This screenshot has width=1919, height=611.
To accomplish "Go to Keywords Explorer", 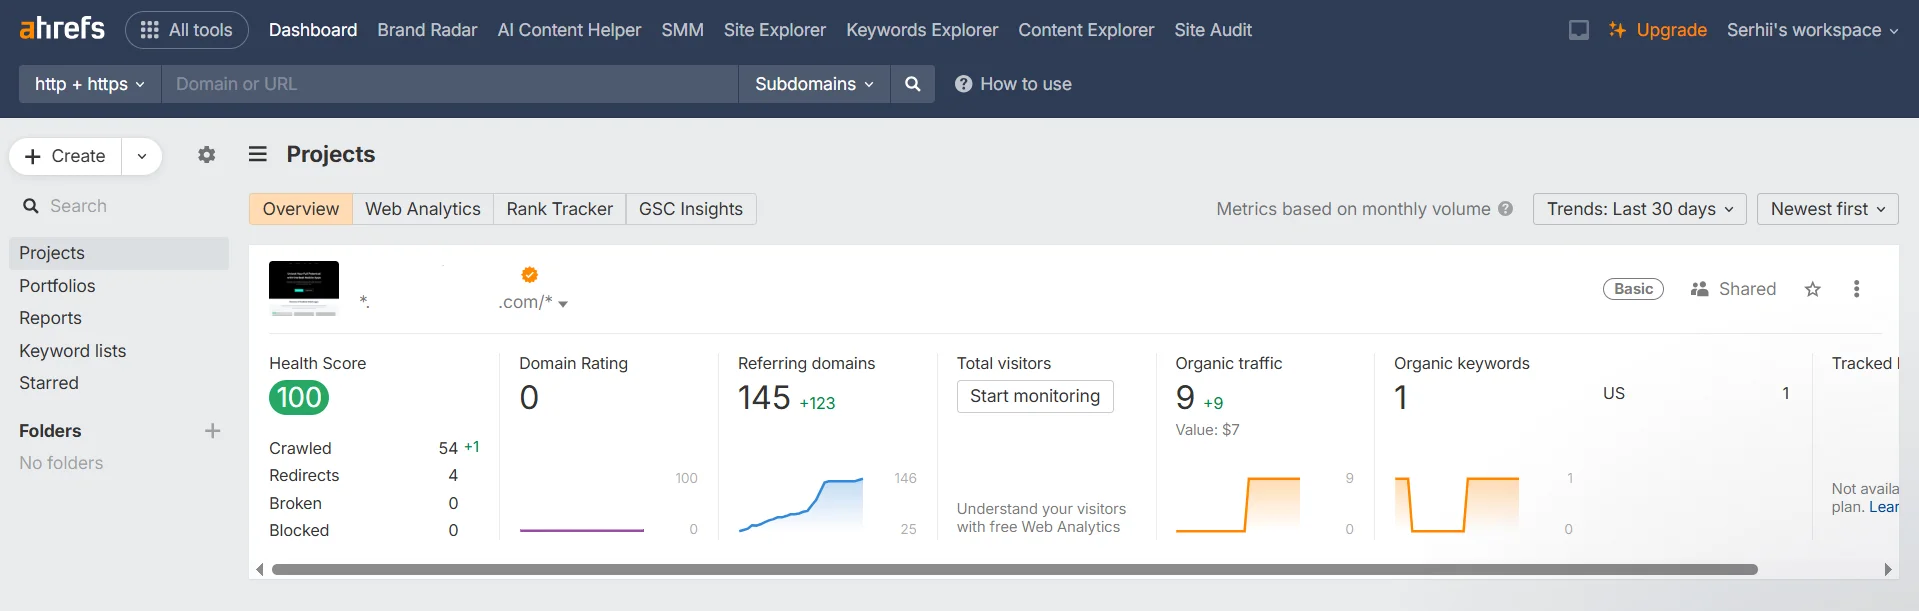I will point(922,30).
